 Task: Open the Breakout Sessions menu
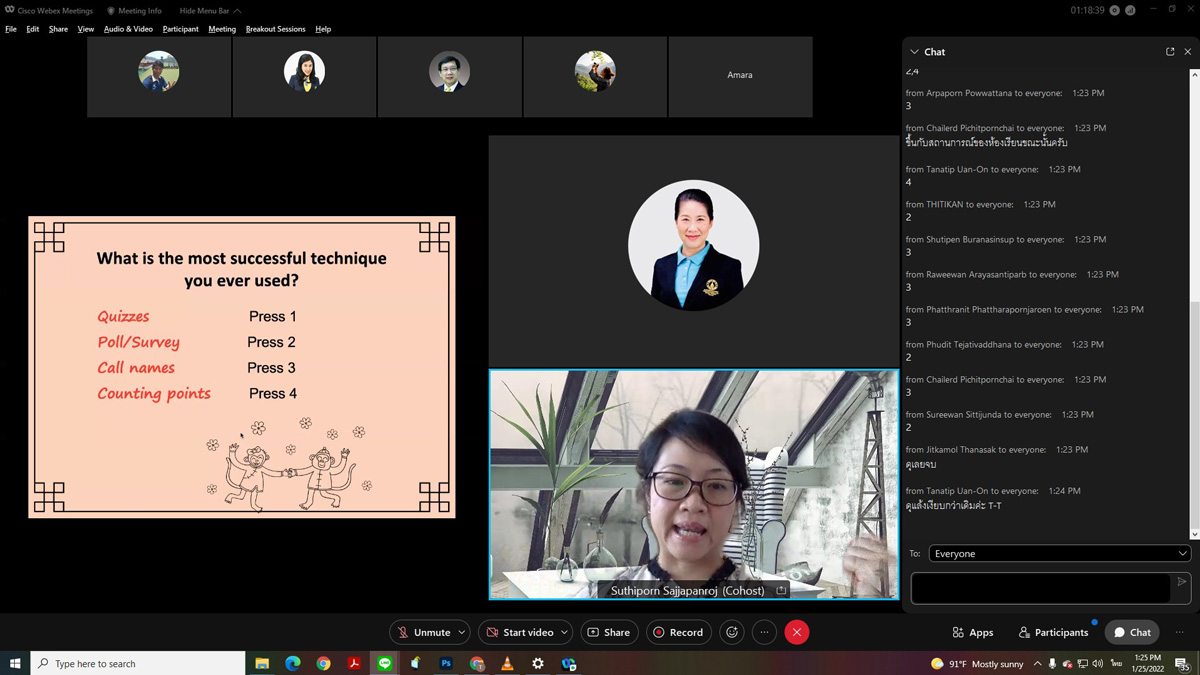[275, 29]
